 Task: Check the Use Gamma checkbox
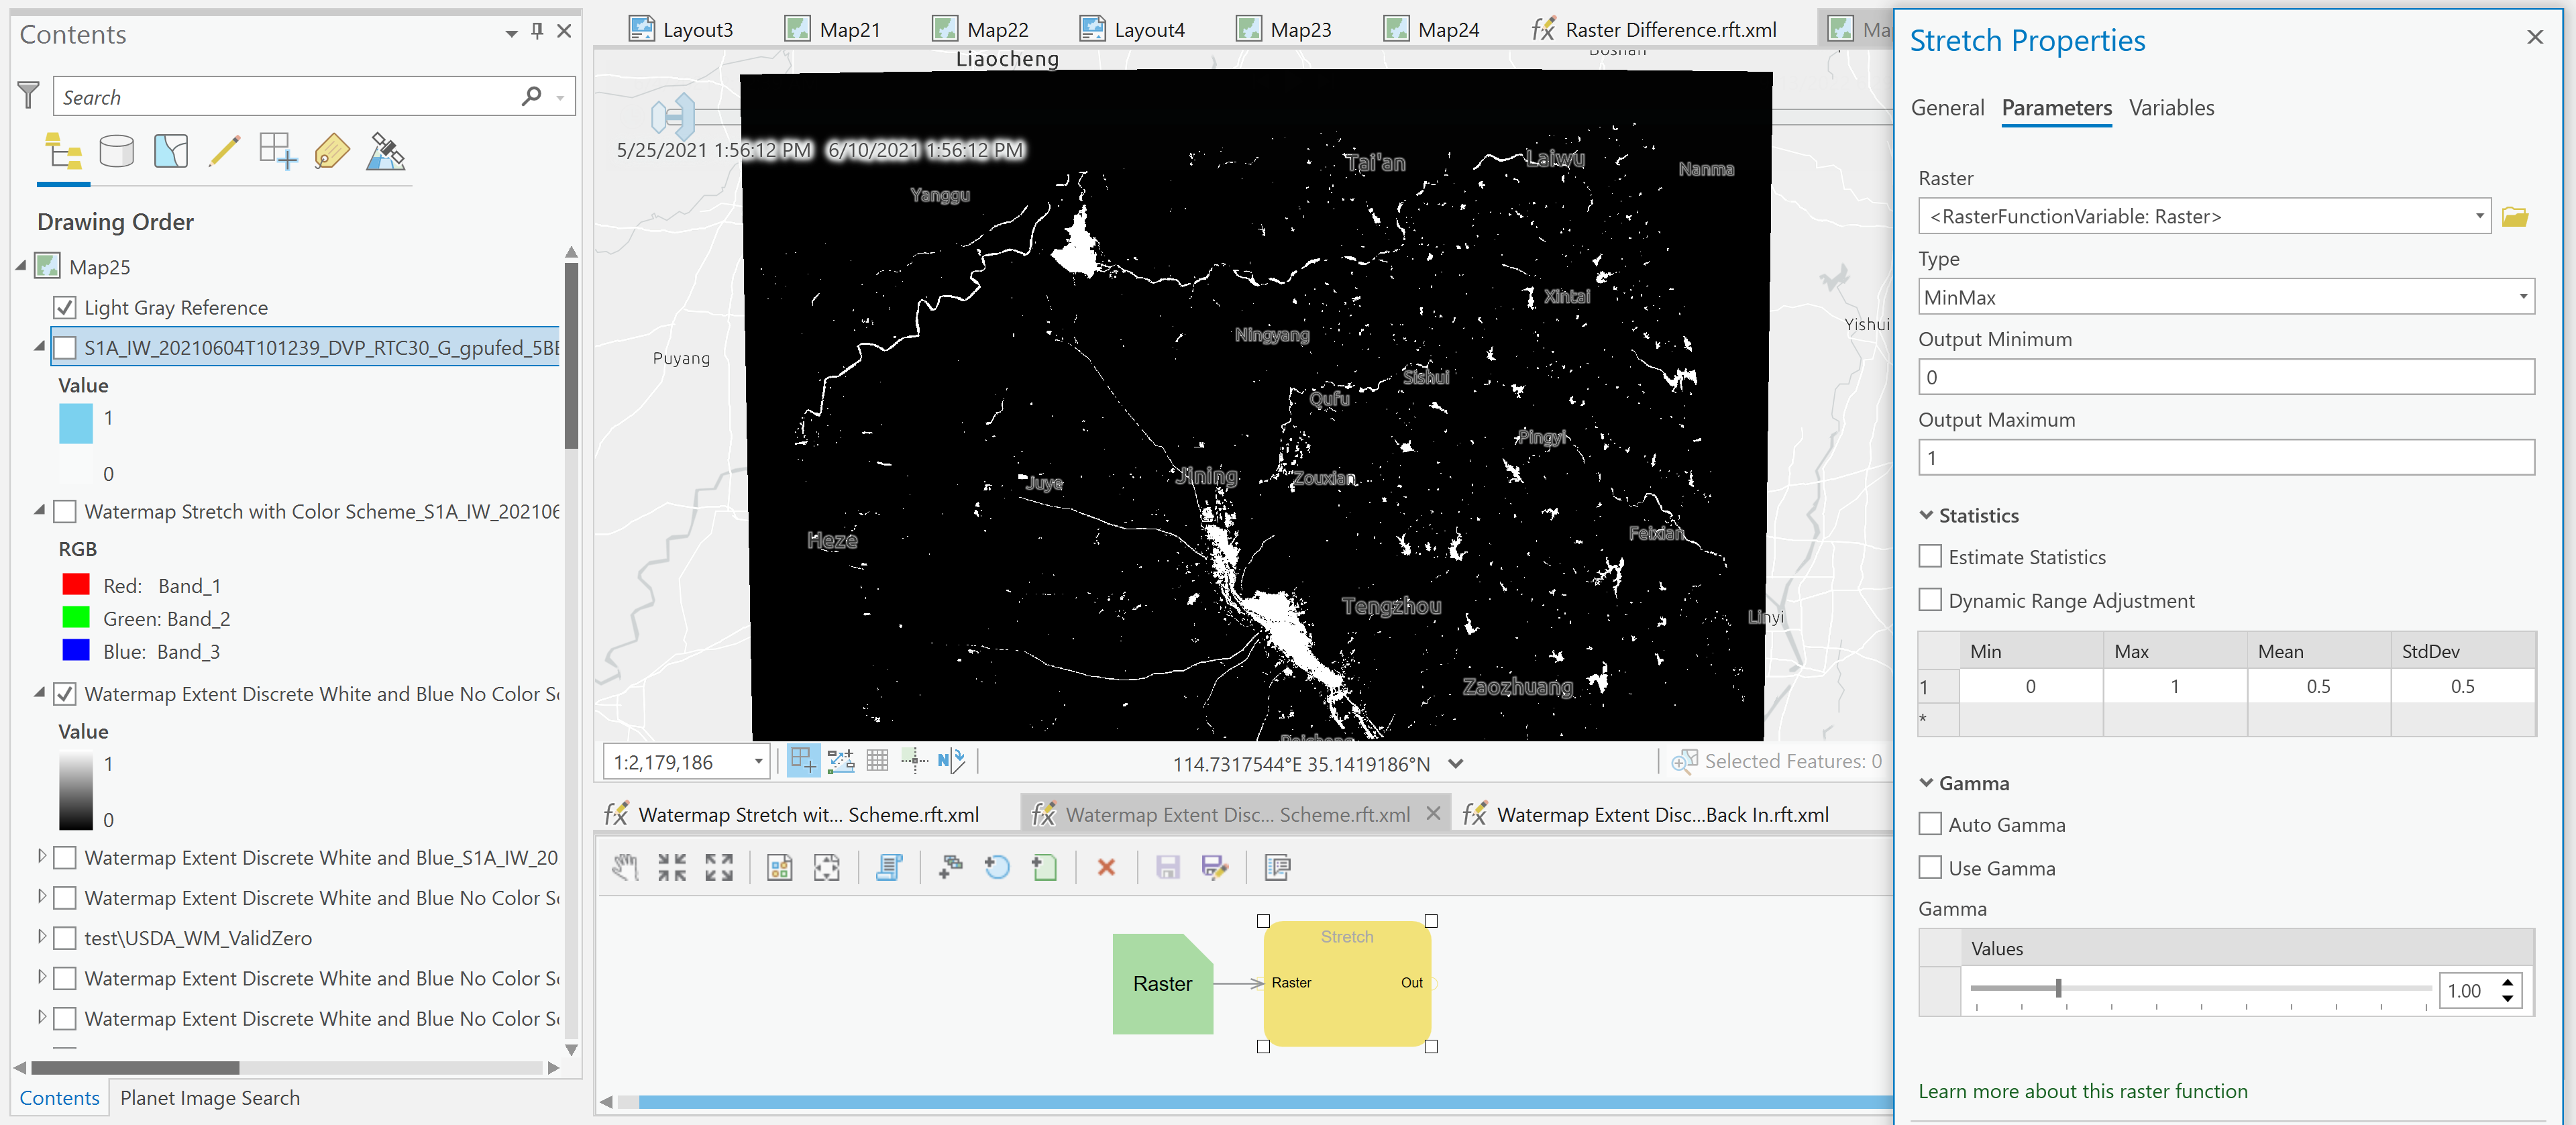pyautogui.click(x=1930, y=868)
